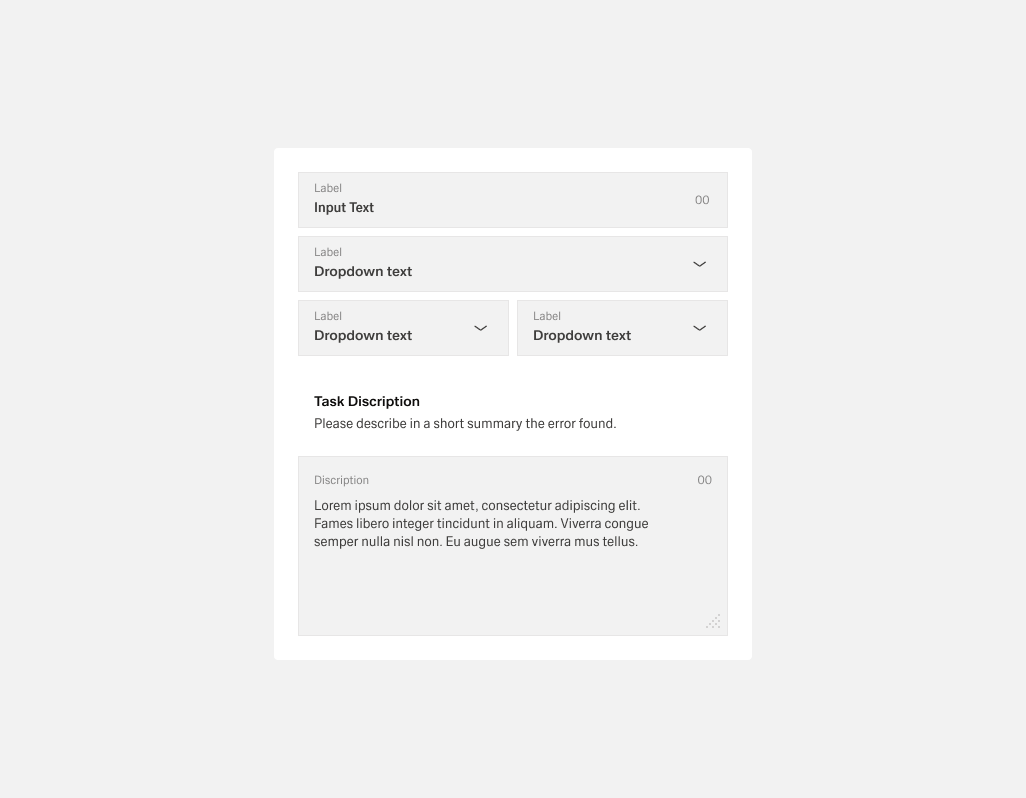This screenshot has height=798, width=1026.
Task: Click the 00 counter beside Input Text
Action: [x=701, y=200]
